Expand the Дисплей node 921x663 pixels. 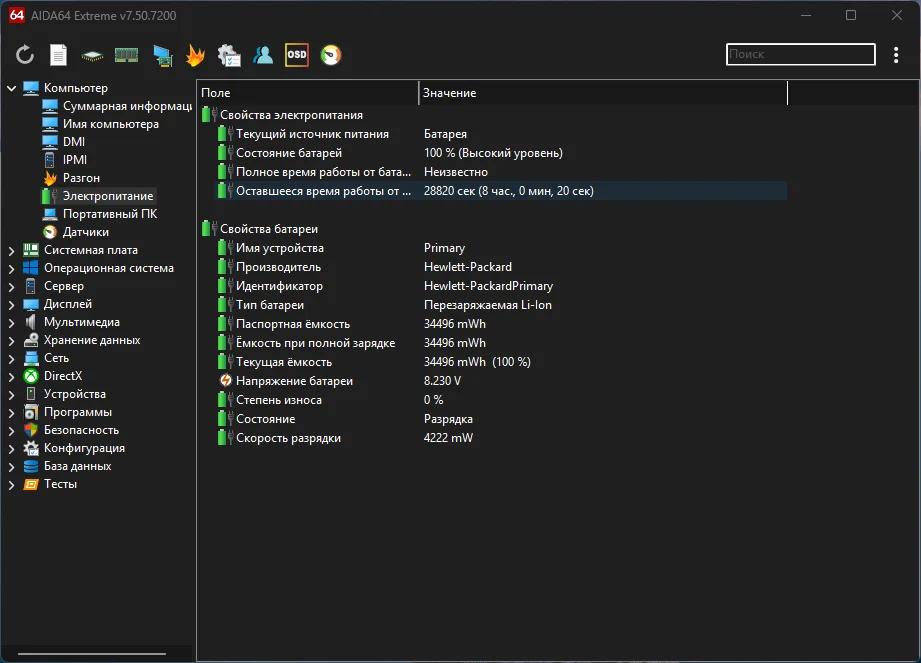(x=11, y=305)
